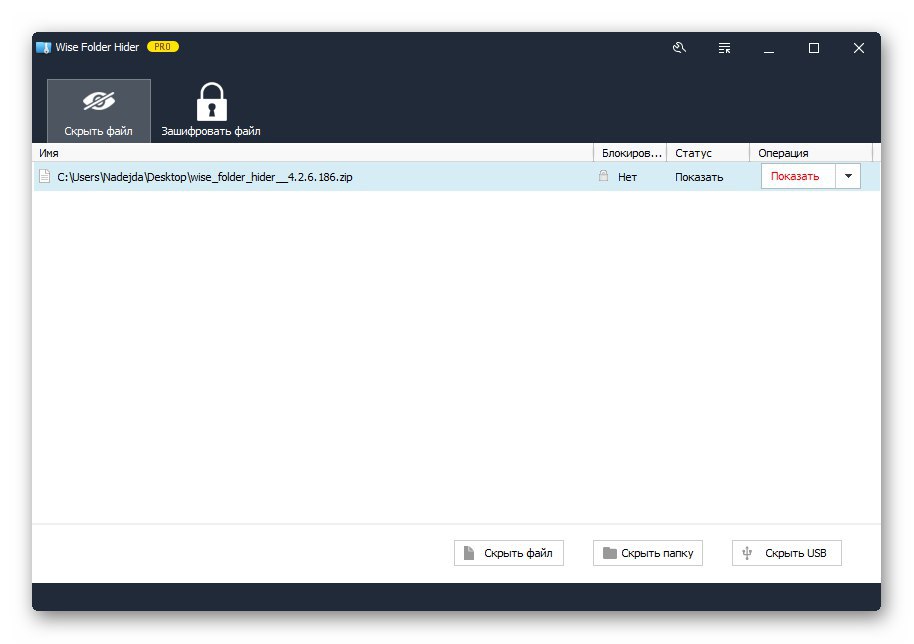Click the lock icon in the Блокиров column
The height and width of the screenshot is (644, 914).
tap(603, 175)
